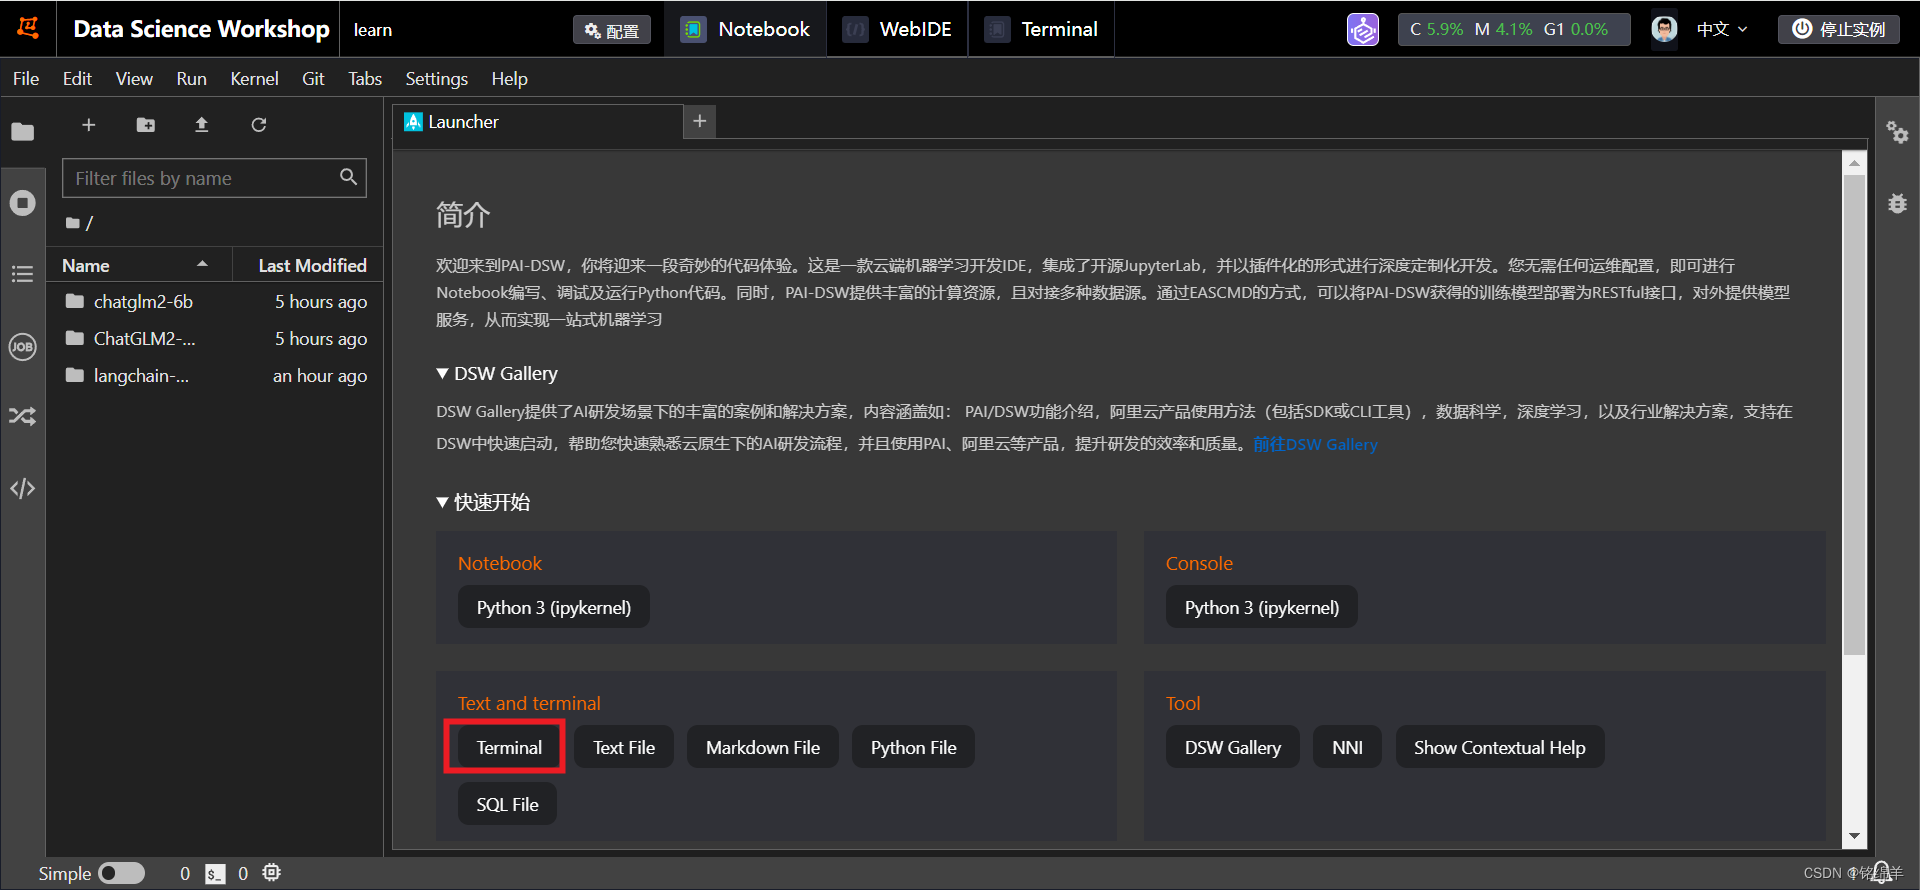Switch to the WebIDE top tab
The width and height of the screenshot is (1920, 890).
click(x=897, y=29)
